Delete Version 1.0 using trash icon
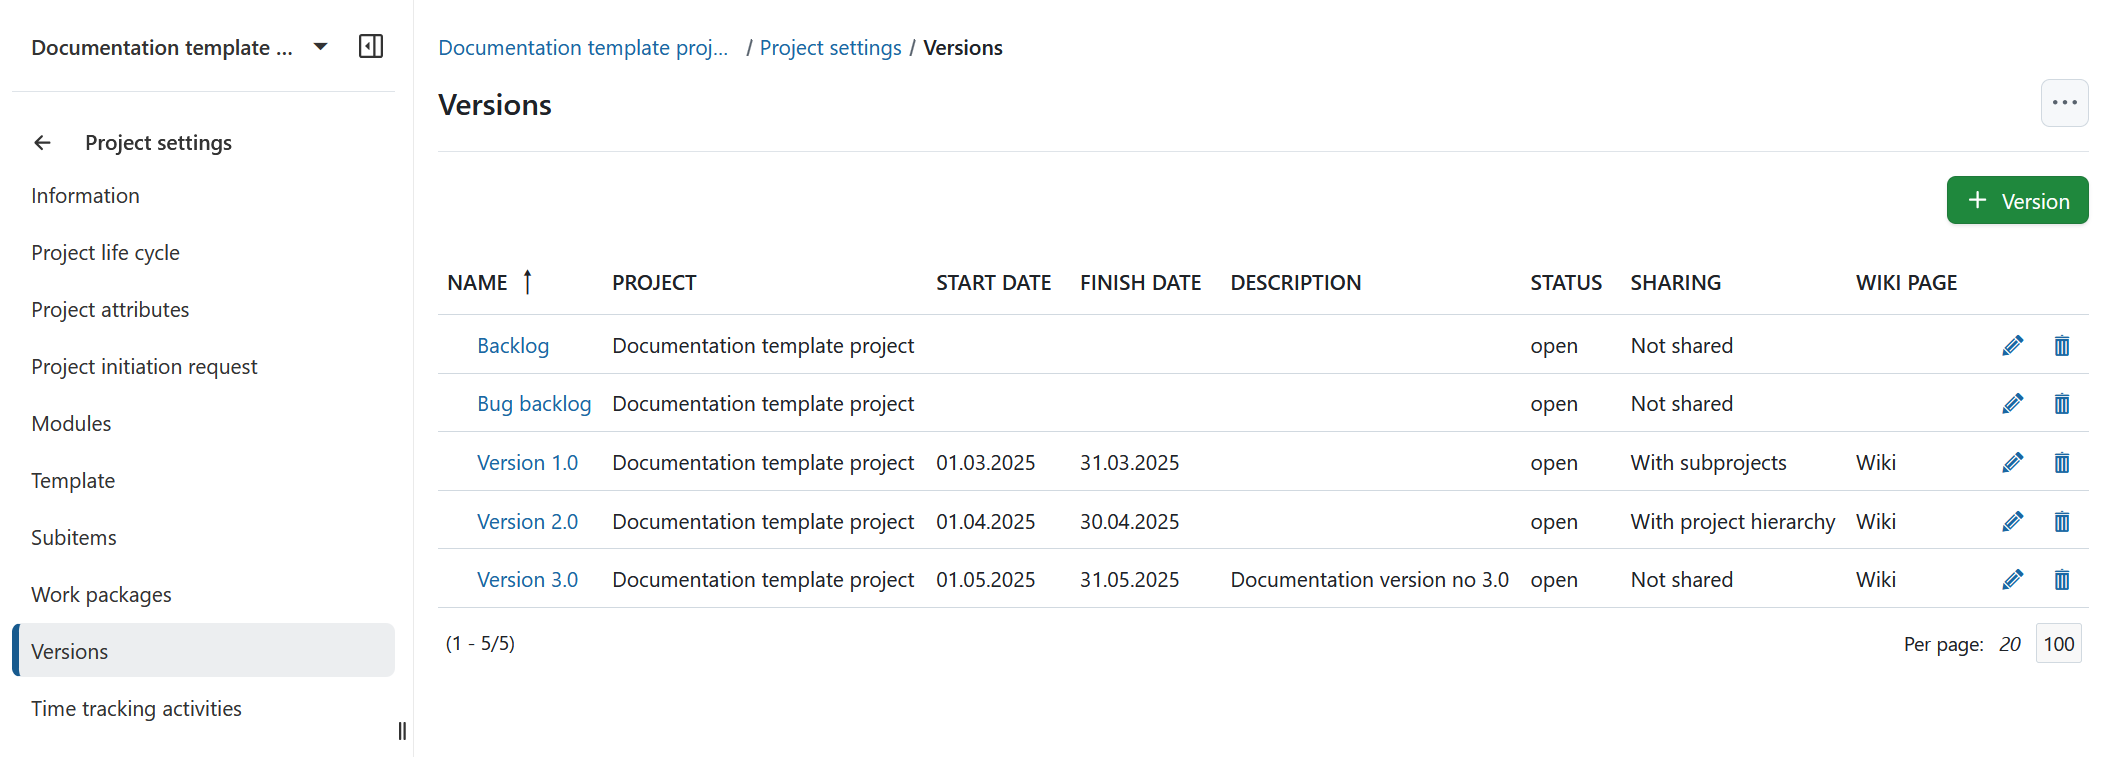2109x757 pixels. (x=2061, y=463)
